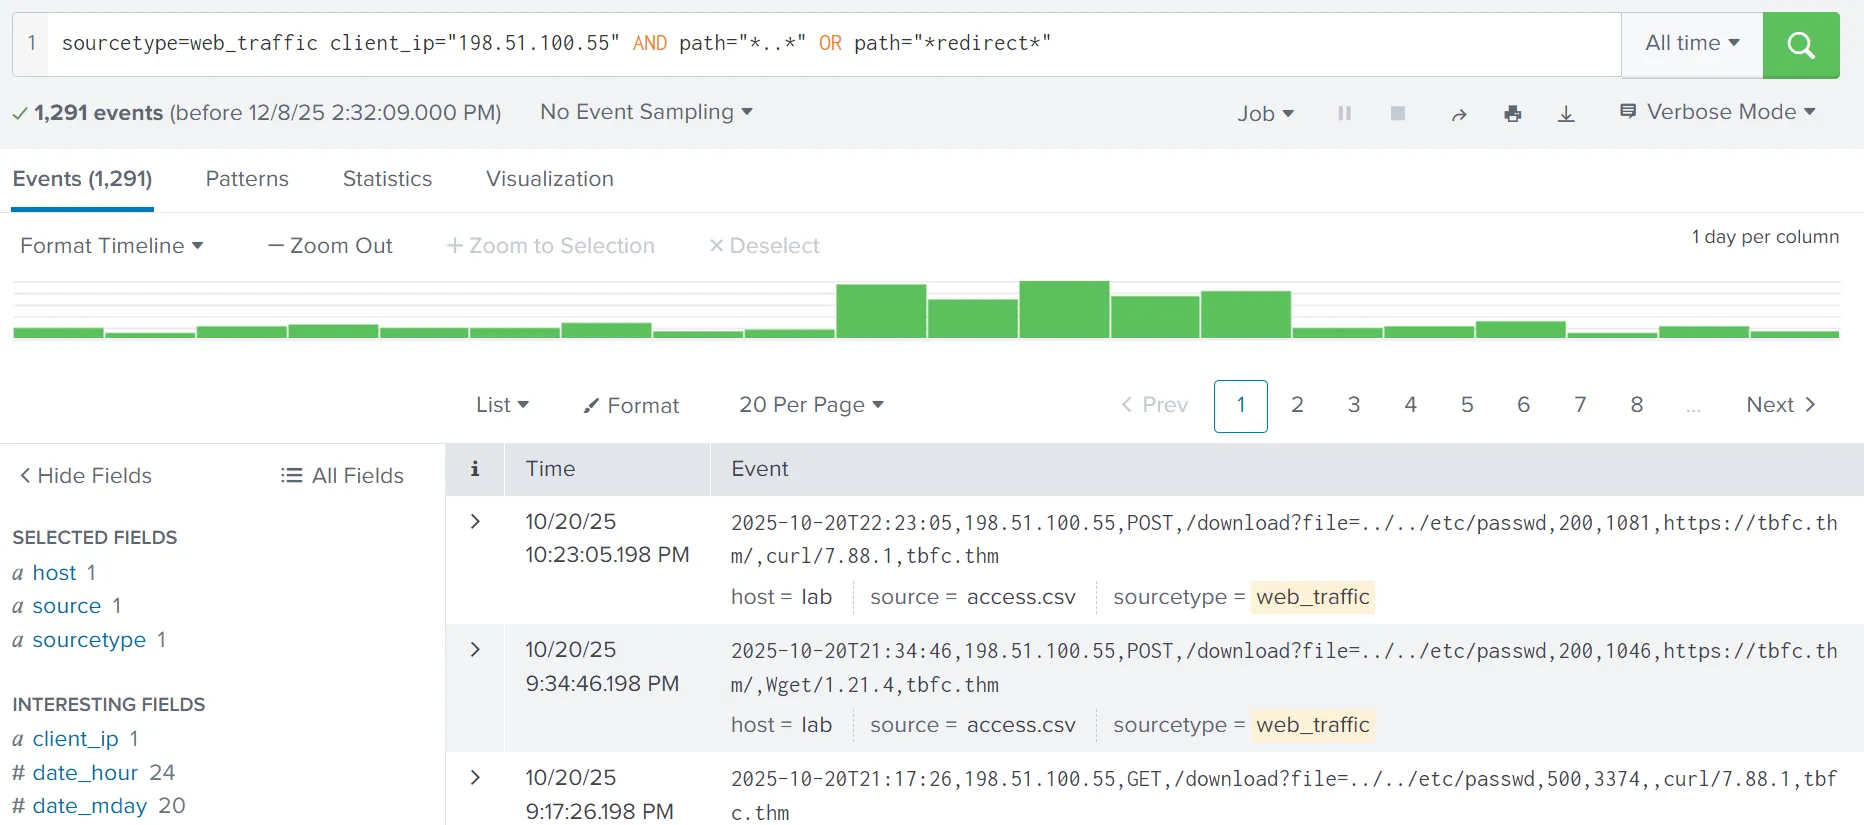
Task: Open the All time range picker
Action: click(x=1692, y=44)
